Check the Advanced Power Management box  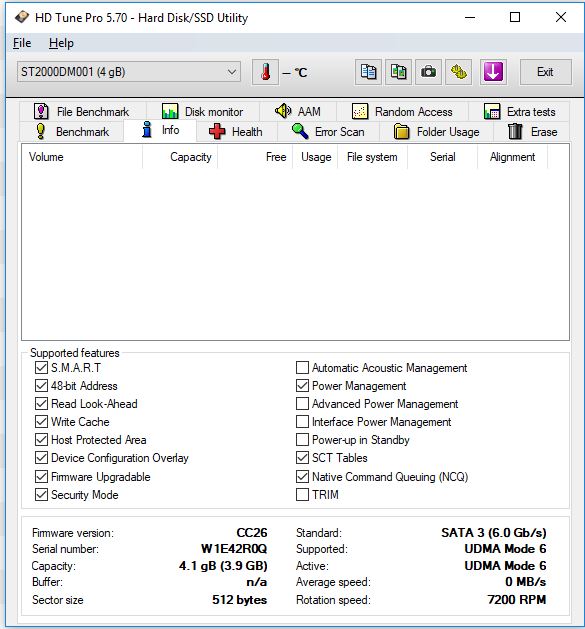[x=302, y=404]
